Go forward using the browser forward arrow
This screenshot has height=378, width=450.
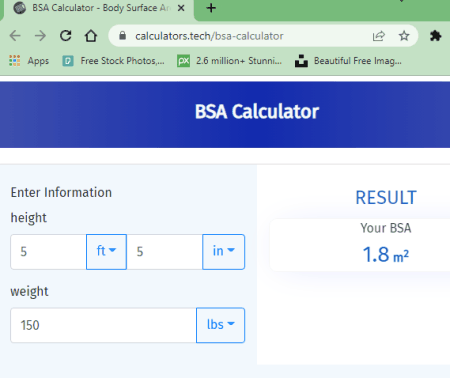(x=40, y=36)
